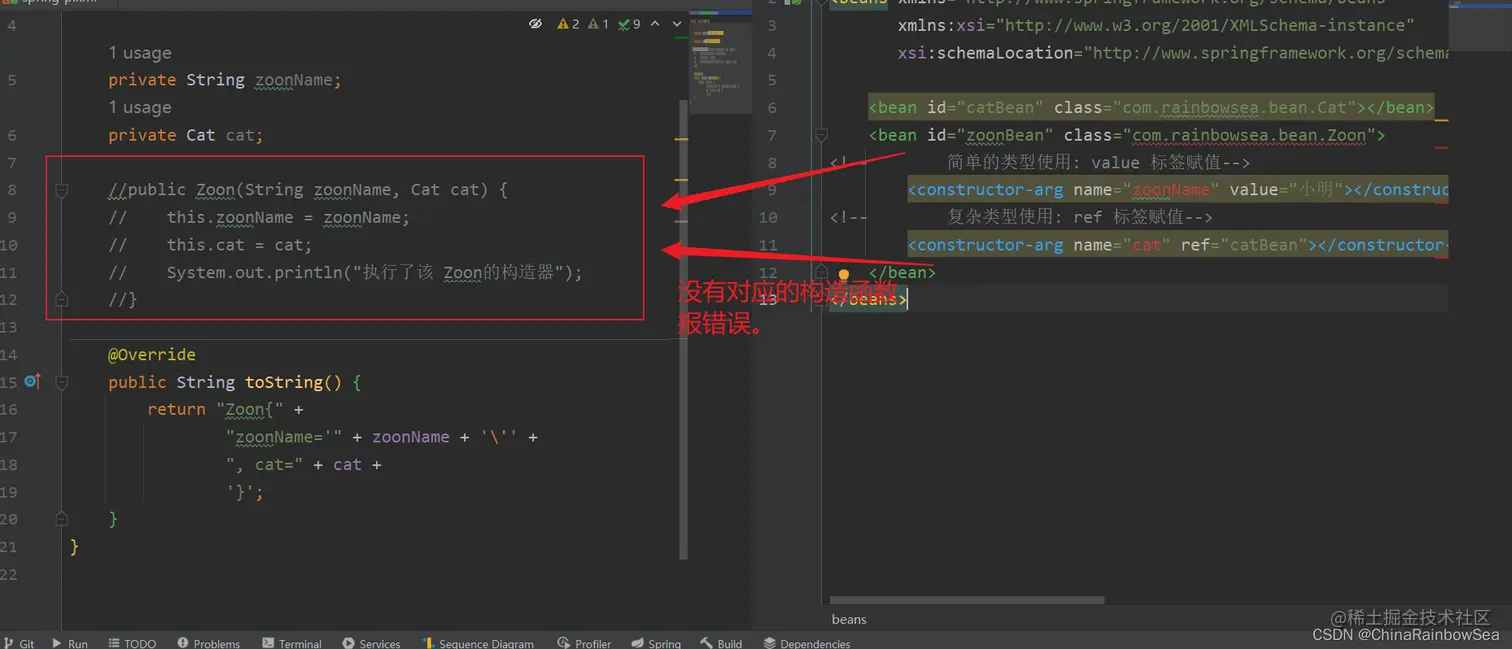This screenshot has height=649, width=1512.
Task: Click the commented 'this.cat = cat;' line
Action: (x=210, y=245)
